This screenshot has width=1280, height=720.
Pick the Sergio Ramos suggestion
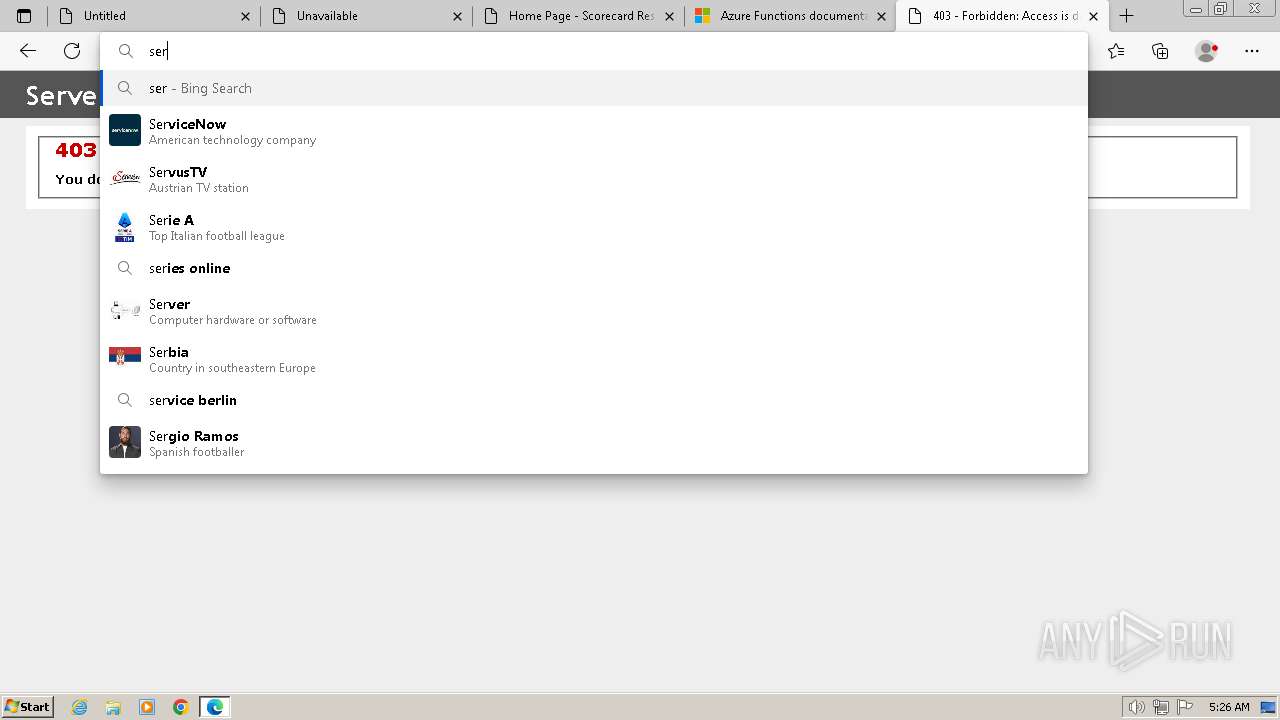(x=594, y=443)
